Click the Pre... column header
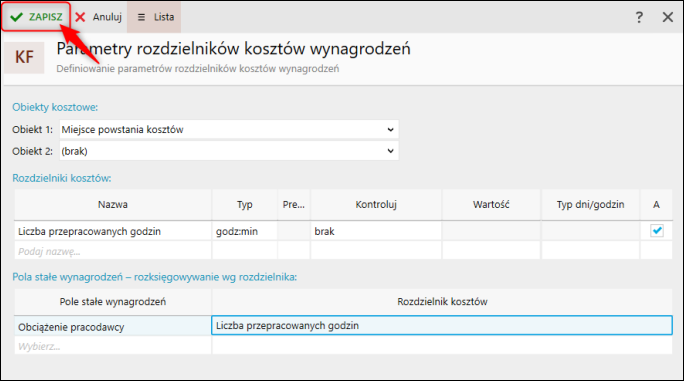 coord(294,205)
